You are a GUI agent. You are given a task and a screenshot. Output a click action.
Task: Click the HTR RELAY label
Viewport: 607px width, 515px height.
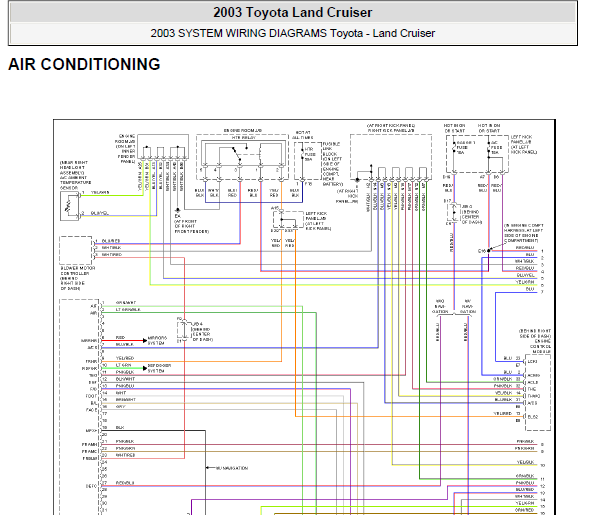point(243,137)
